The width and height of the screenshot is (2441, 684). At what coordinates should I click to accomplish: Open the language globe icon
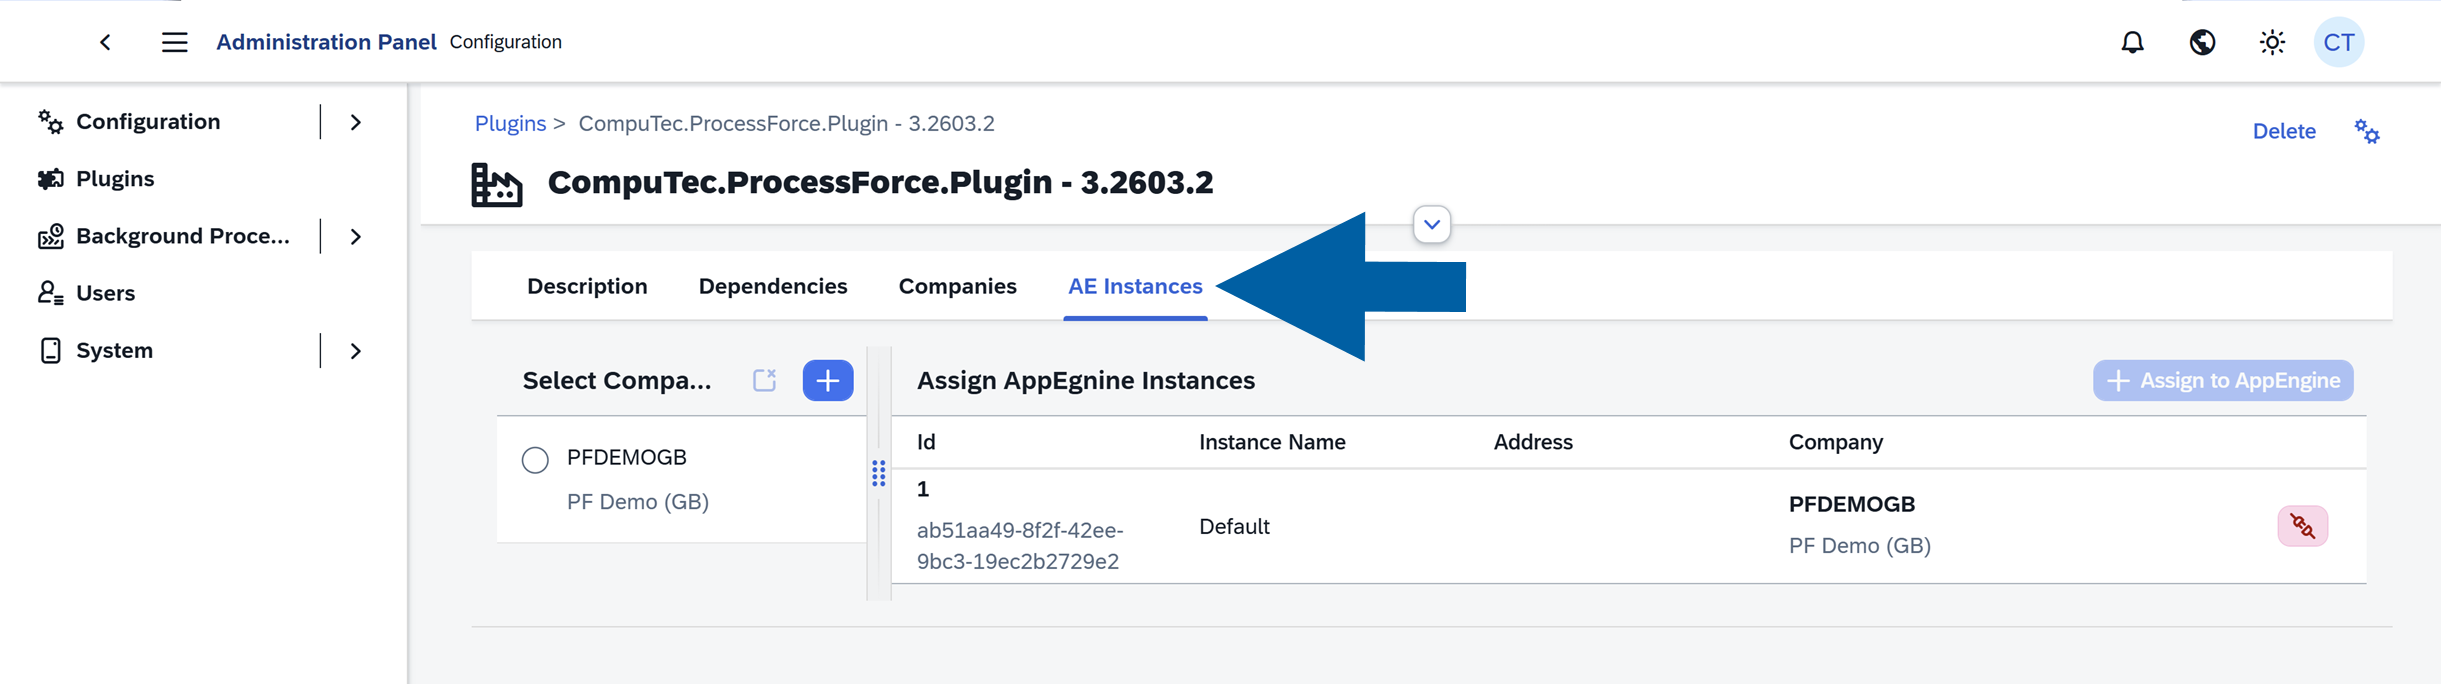(x=2202, y=42)
